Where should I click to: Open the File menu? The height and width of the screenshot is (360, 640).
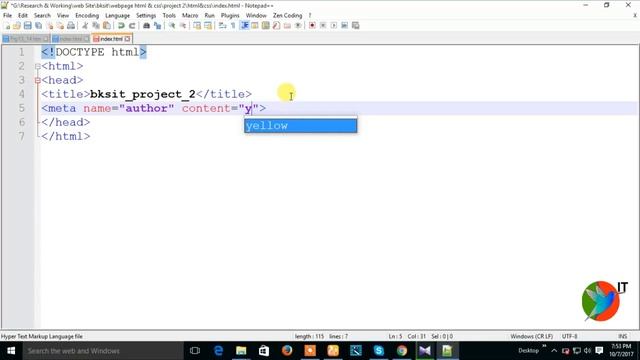(x=7, y=16)
